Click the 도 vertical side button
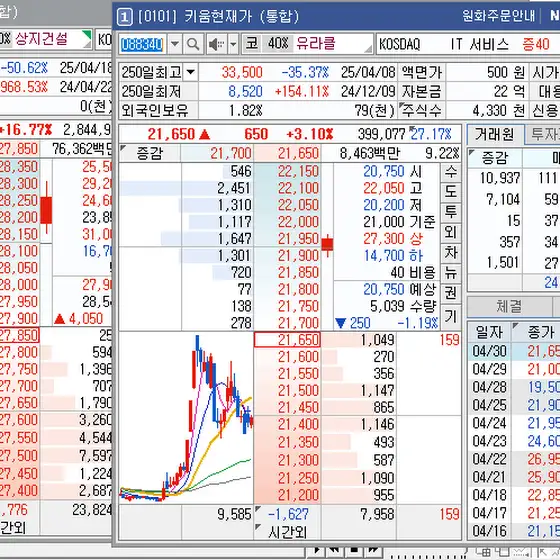This screenshot has width=560, height=560. [451, 192]
